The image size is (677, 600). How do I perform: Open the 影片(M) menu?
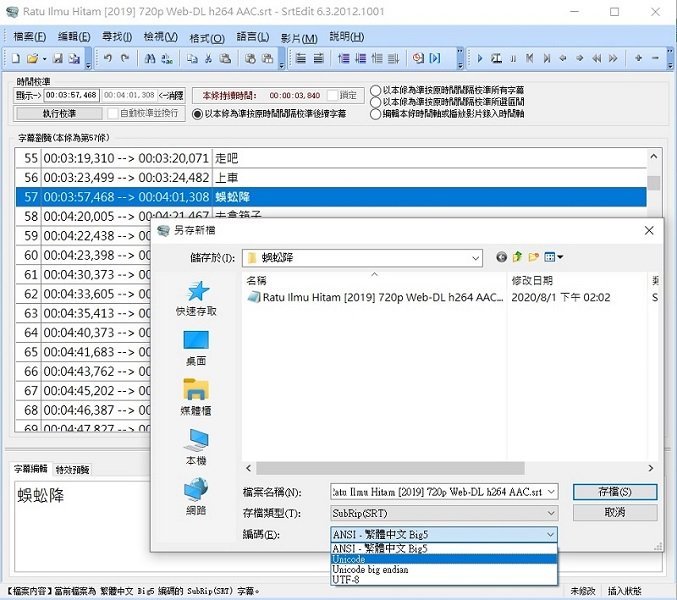299,38
